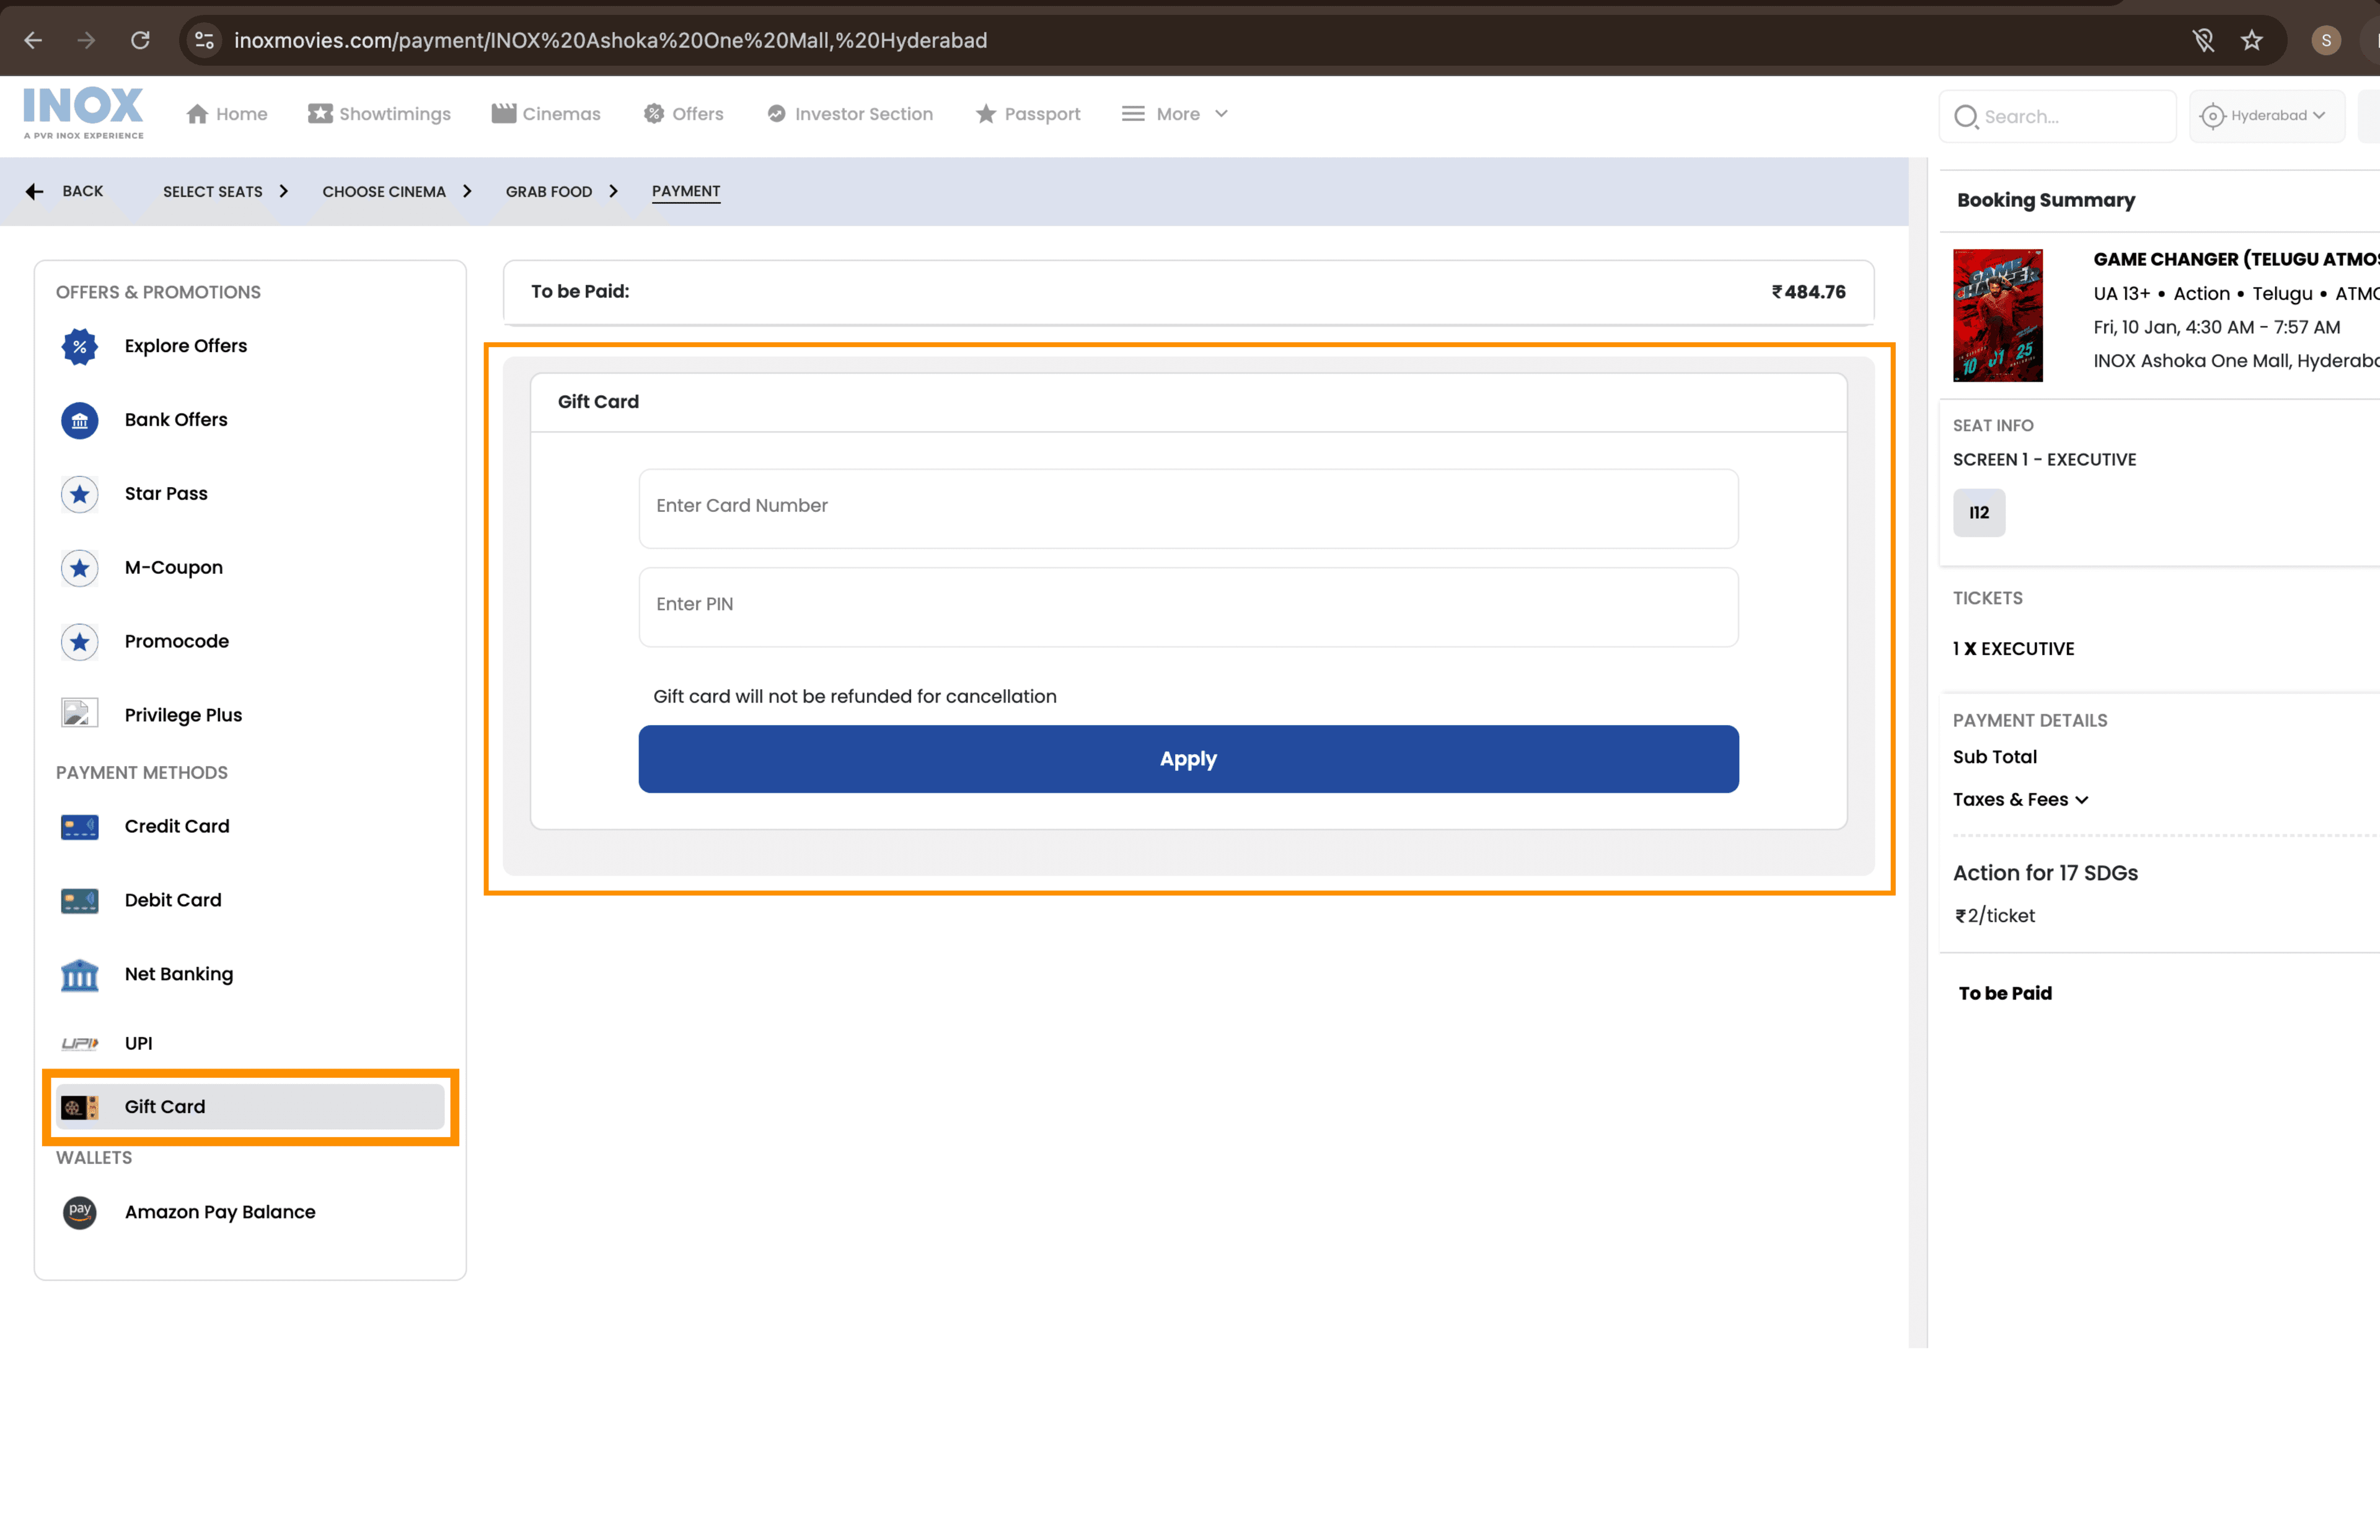Click the INOX logo
Image resolution: width=2380 pixels, height=1540 pixels.
83,113
